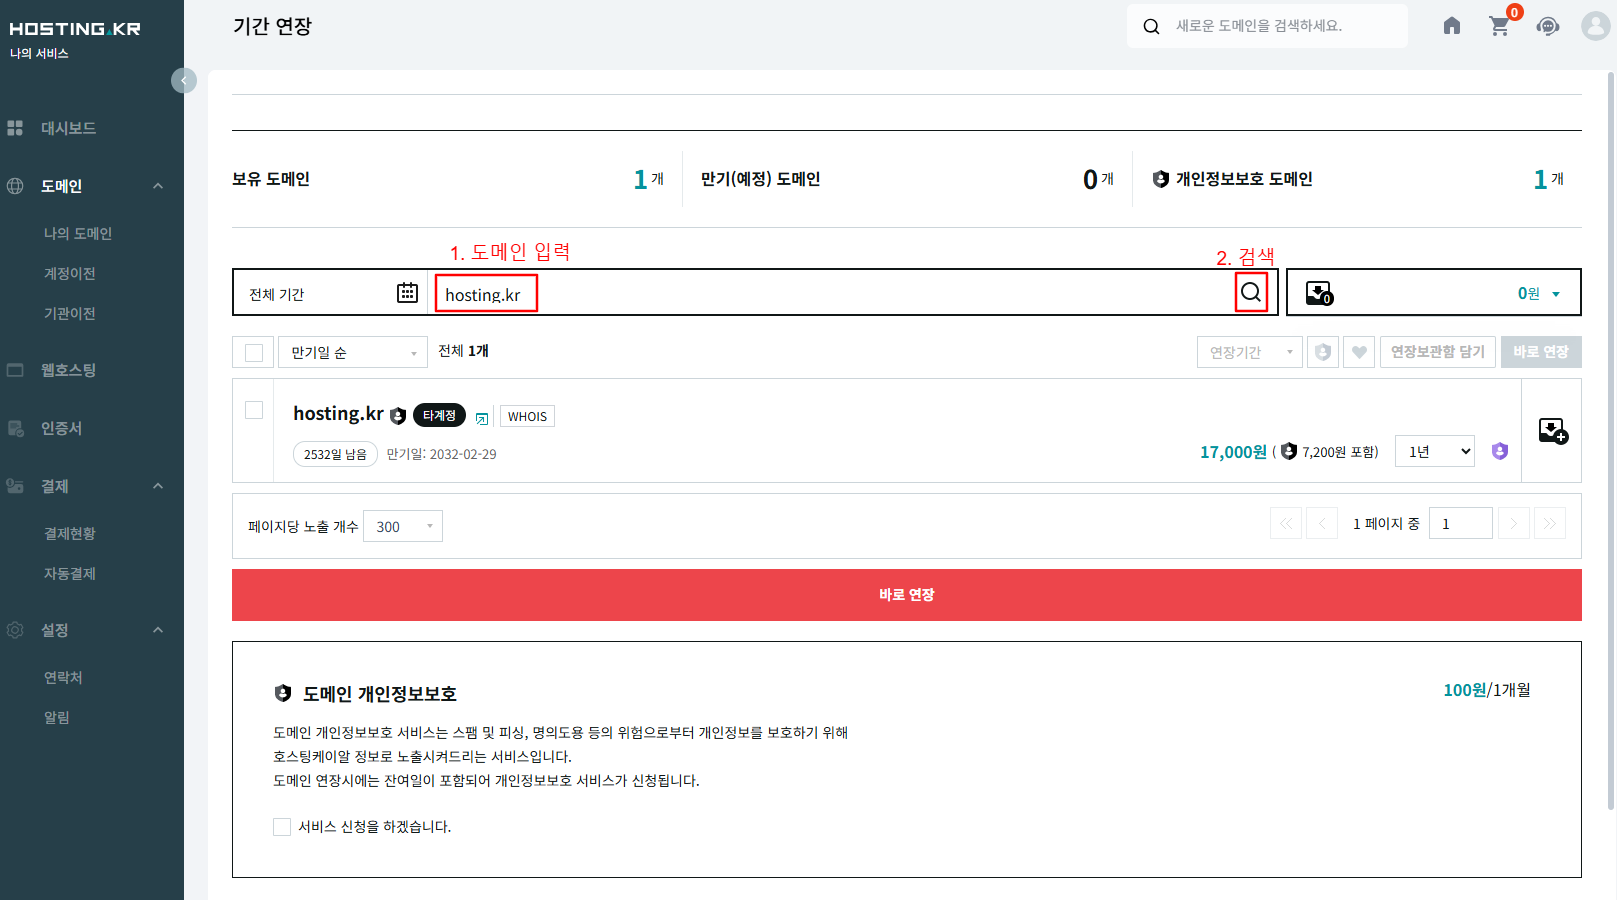Click 보유 도메인 count 1개
Viewport: 1617px width, 900px height.
649,179
